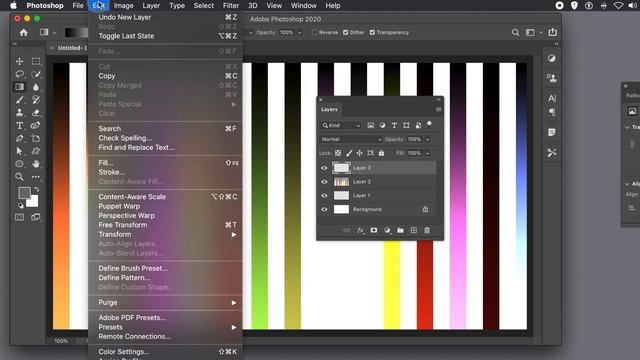Open the Image menu
640x360 pixels.
tap(123, 6)
